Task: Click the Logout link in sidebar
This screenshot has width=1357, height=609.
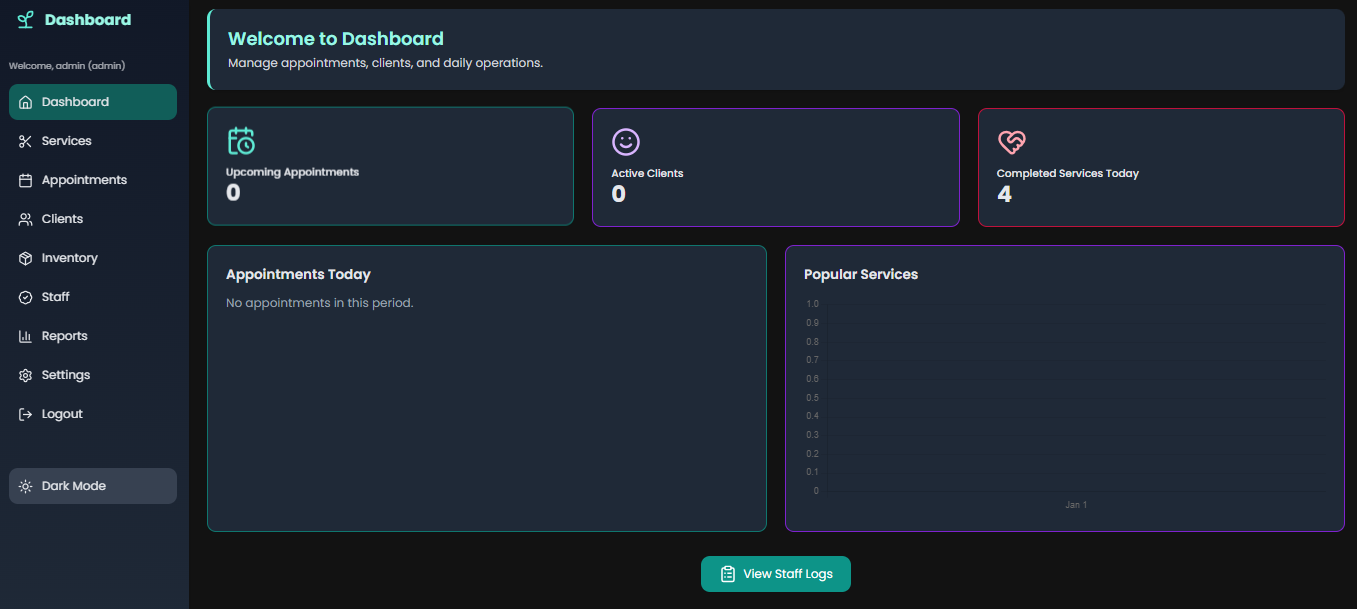Action: [x=62, y=414]
